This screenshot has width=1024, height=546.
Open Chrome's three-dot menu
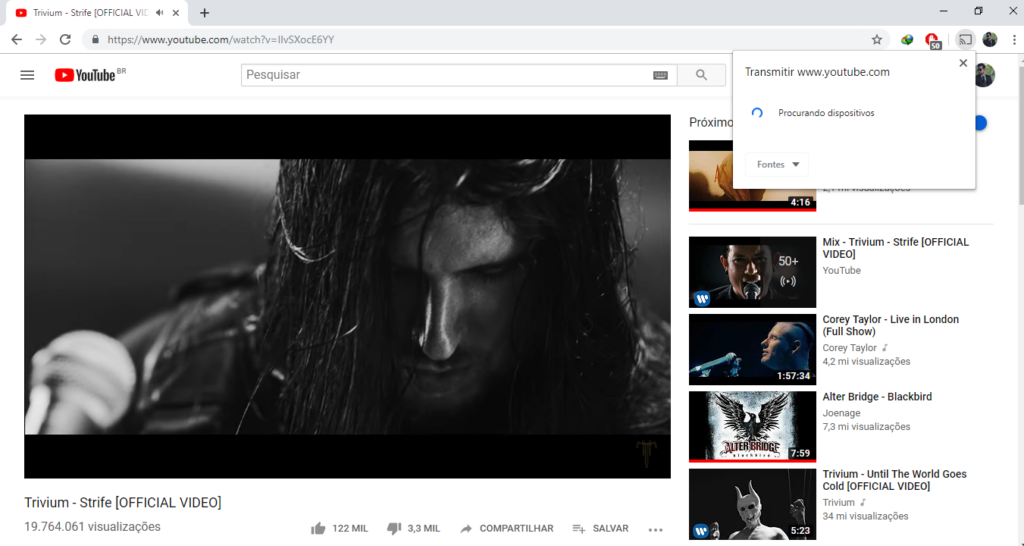click(1013, 40)
